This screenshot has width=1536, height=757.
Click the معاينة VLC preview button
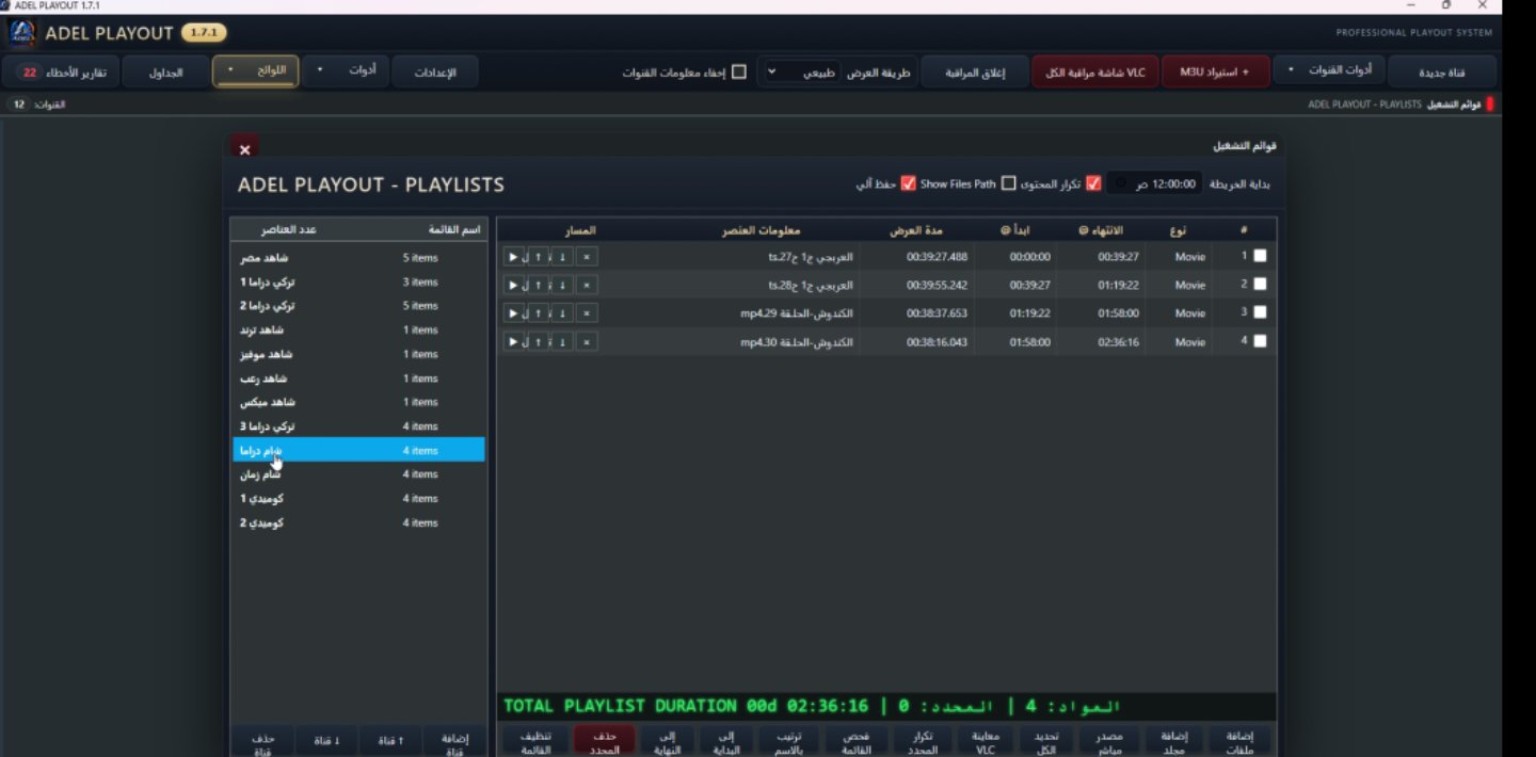coord(985,742)
